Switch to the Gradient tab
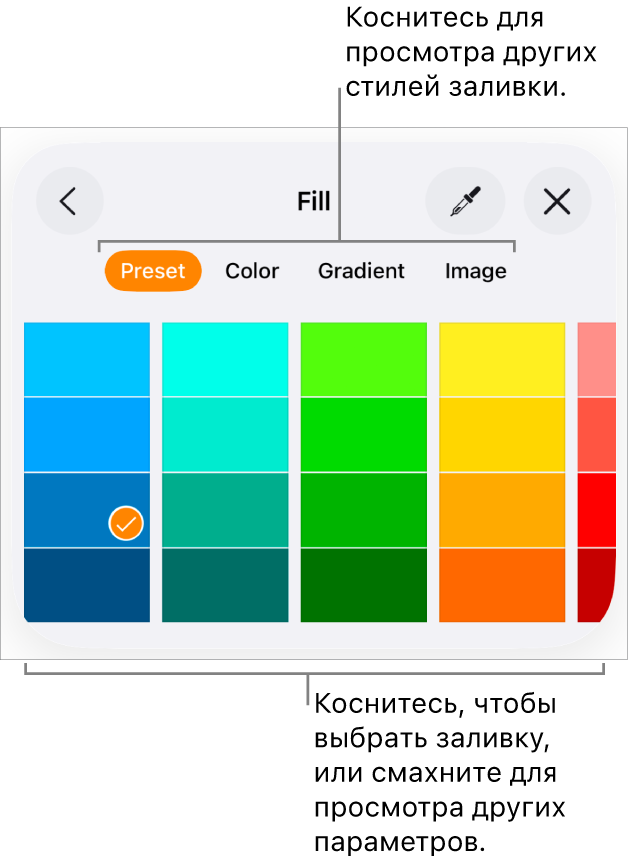The height and width of the screenshot is (865, 628). tap(361, 271)
